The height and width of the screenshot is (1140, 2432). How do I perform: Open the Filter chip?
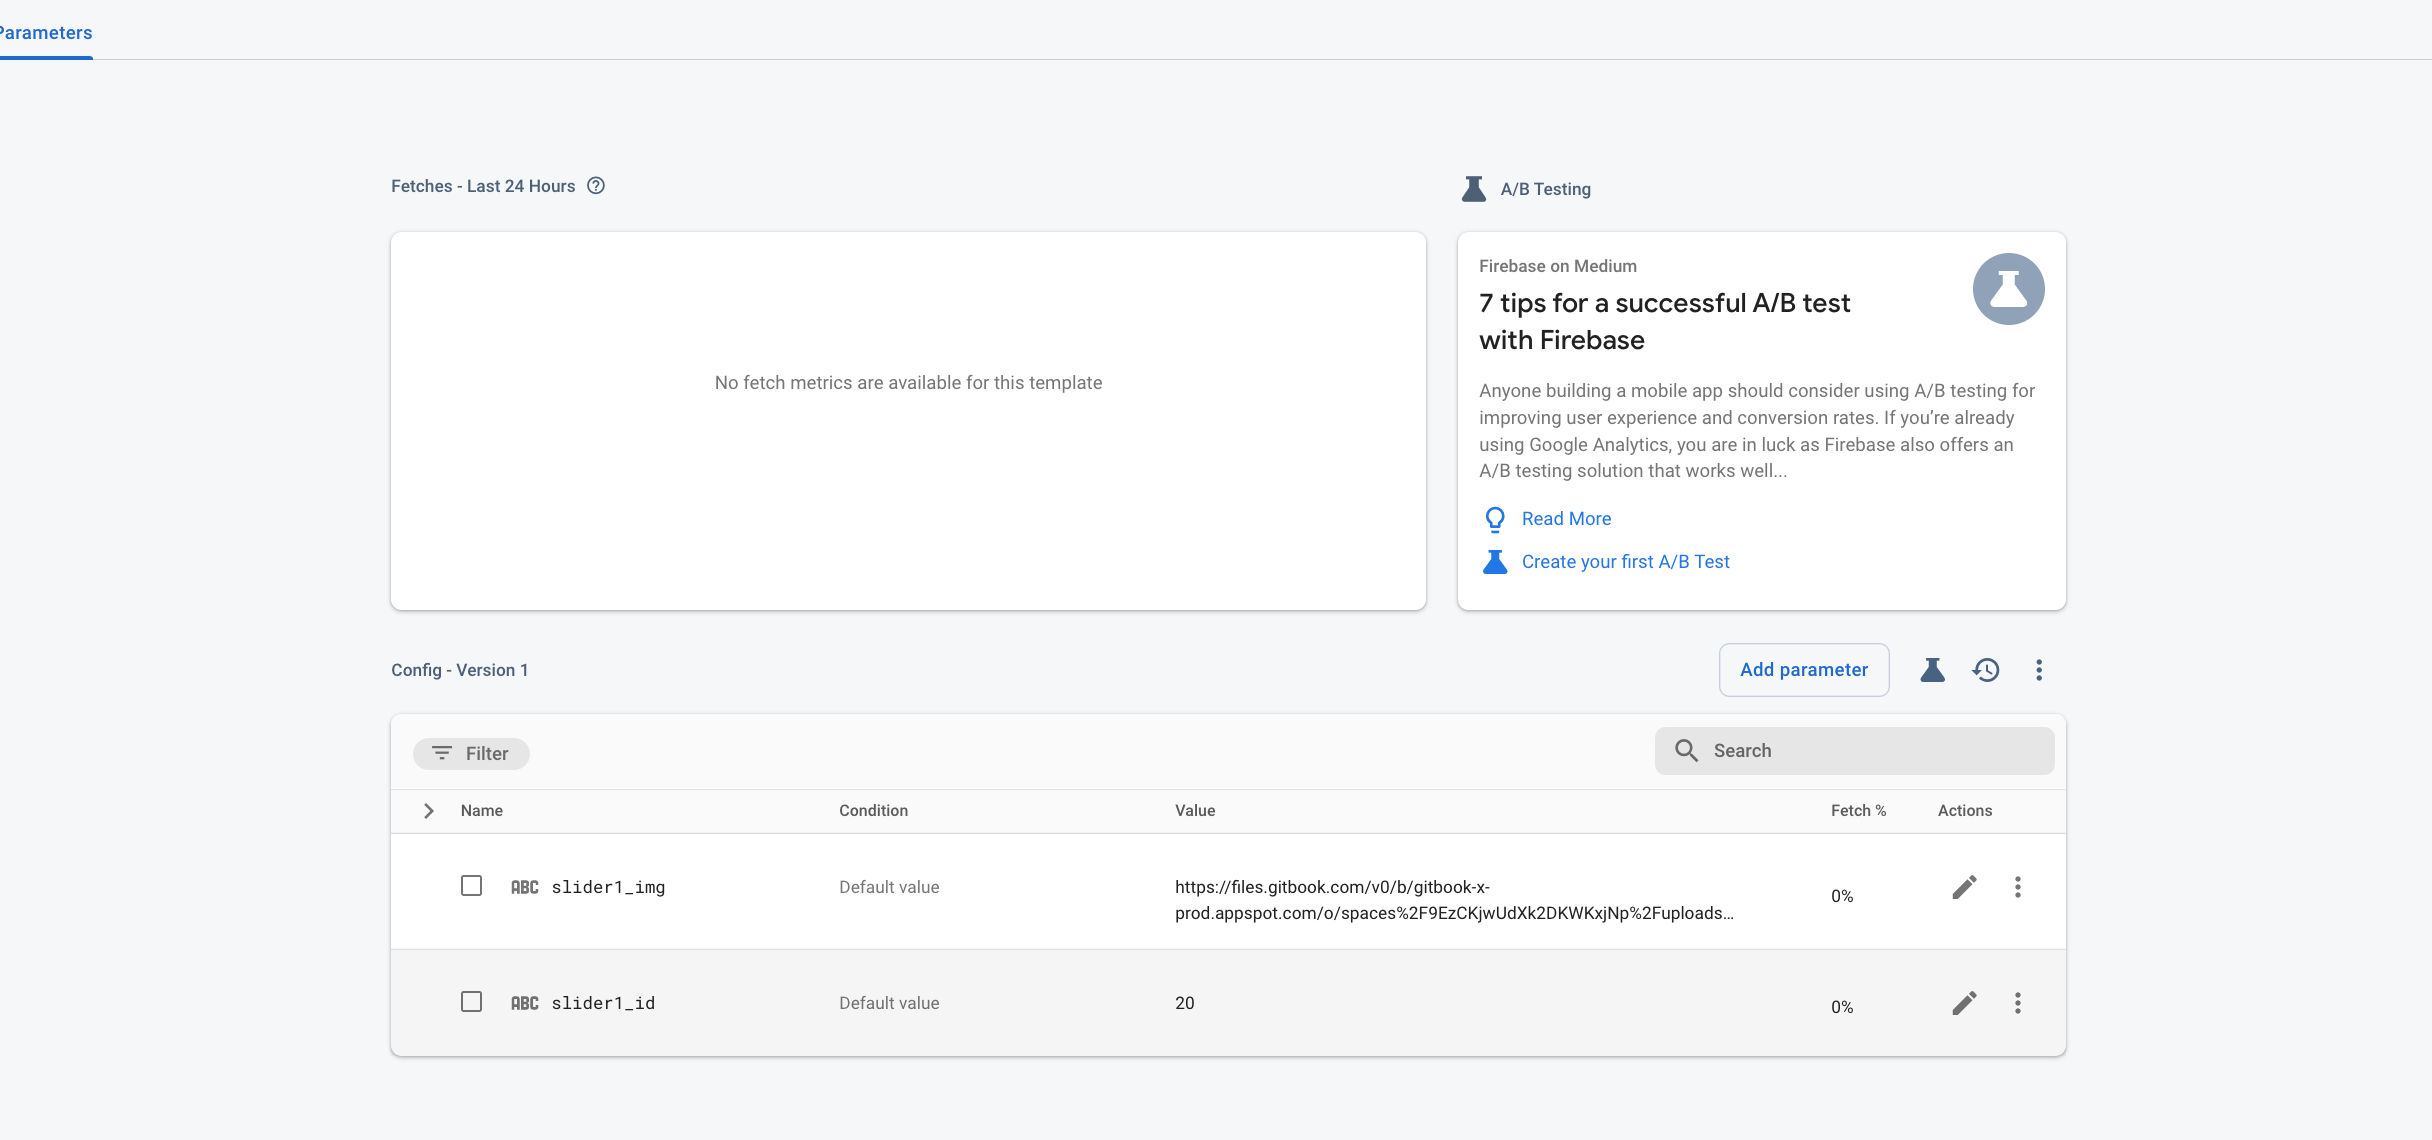[471, 754]
